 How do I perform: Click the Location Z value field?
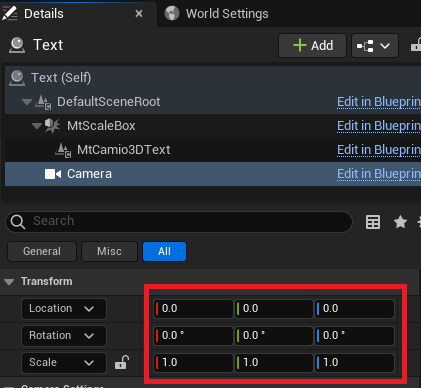(x=355, y=309)
